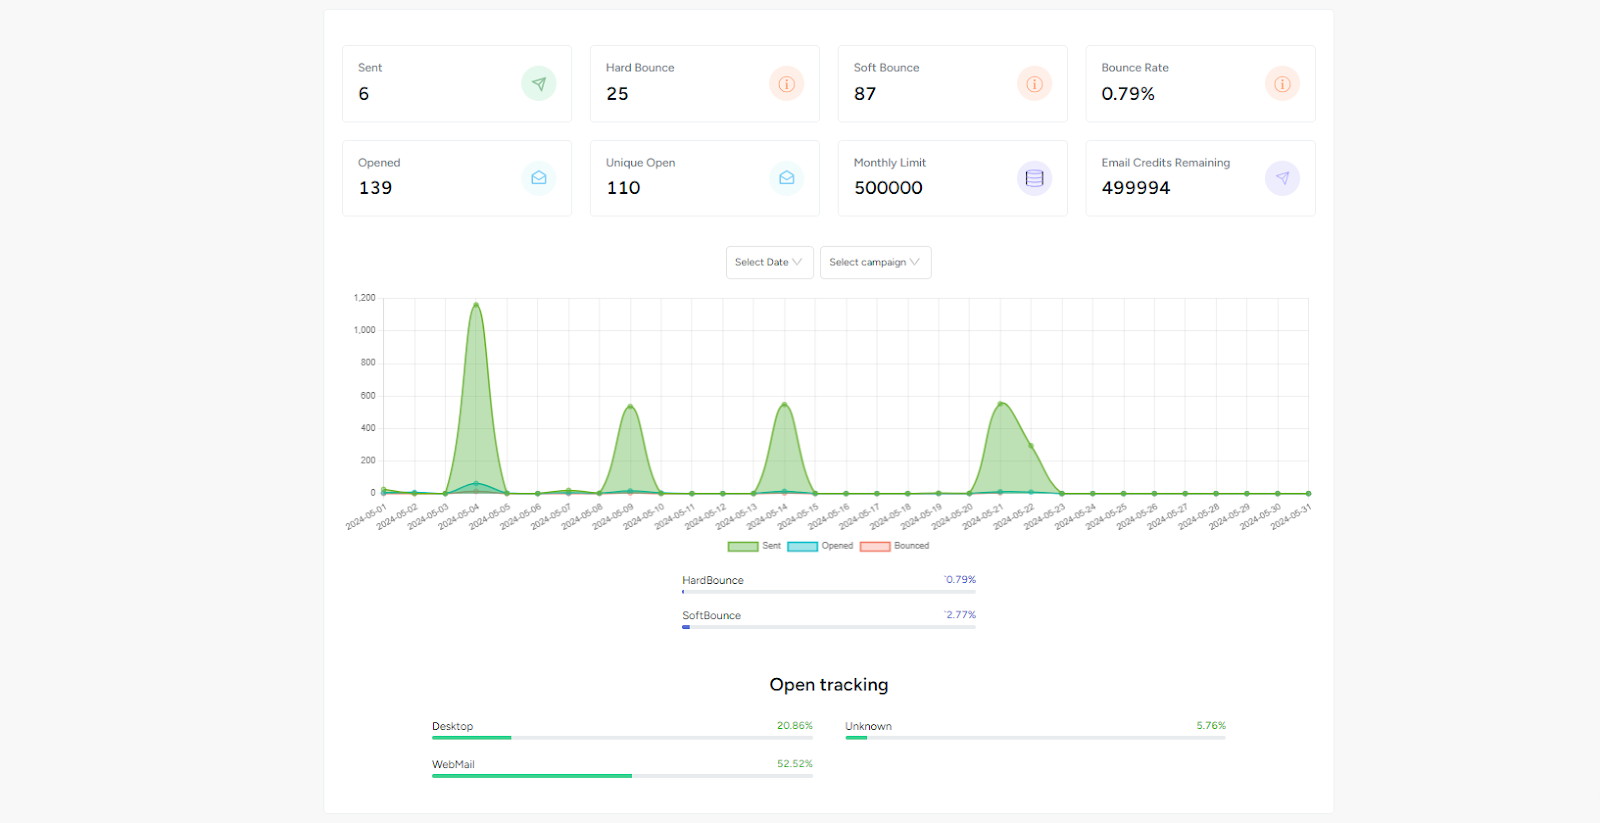1600x823 pixels.
Task: Click the Unique Open label
Action: click(640, 163)
